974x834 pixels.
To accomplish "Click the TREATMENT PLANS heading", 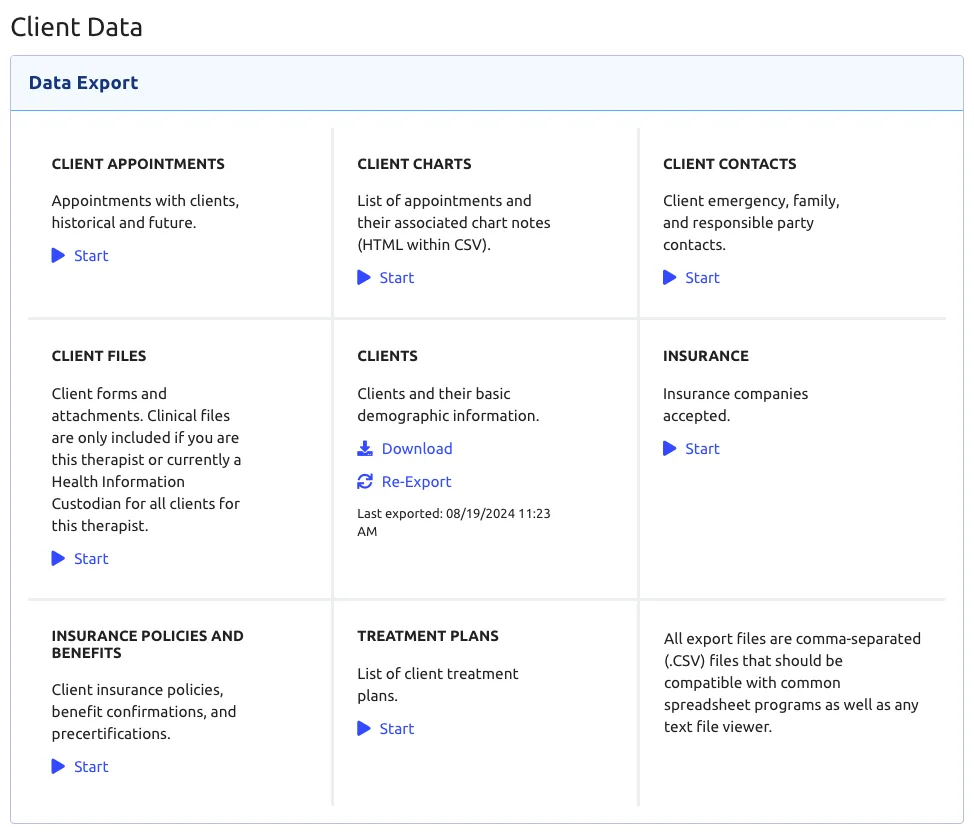I will coord(428,636).
